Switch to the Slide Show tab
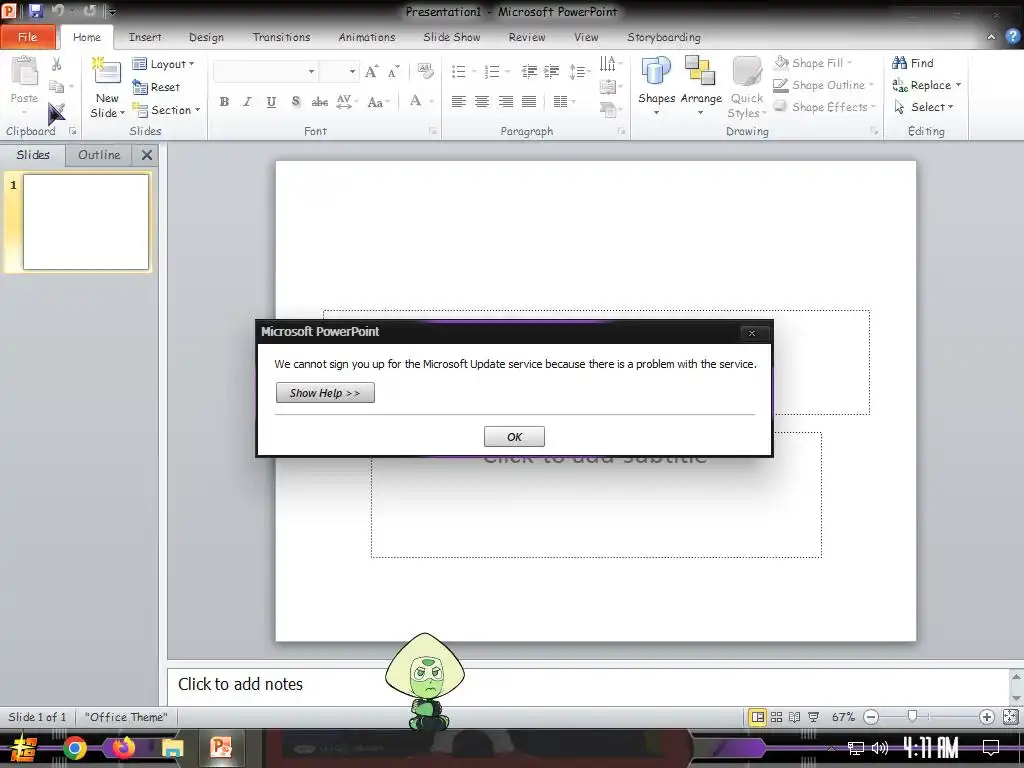Screen dimensions: 1024x768 coord(451,37)
